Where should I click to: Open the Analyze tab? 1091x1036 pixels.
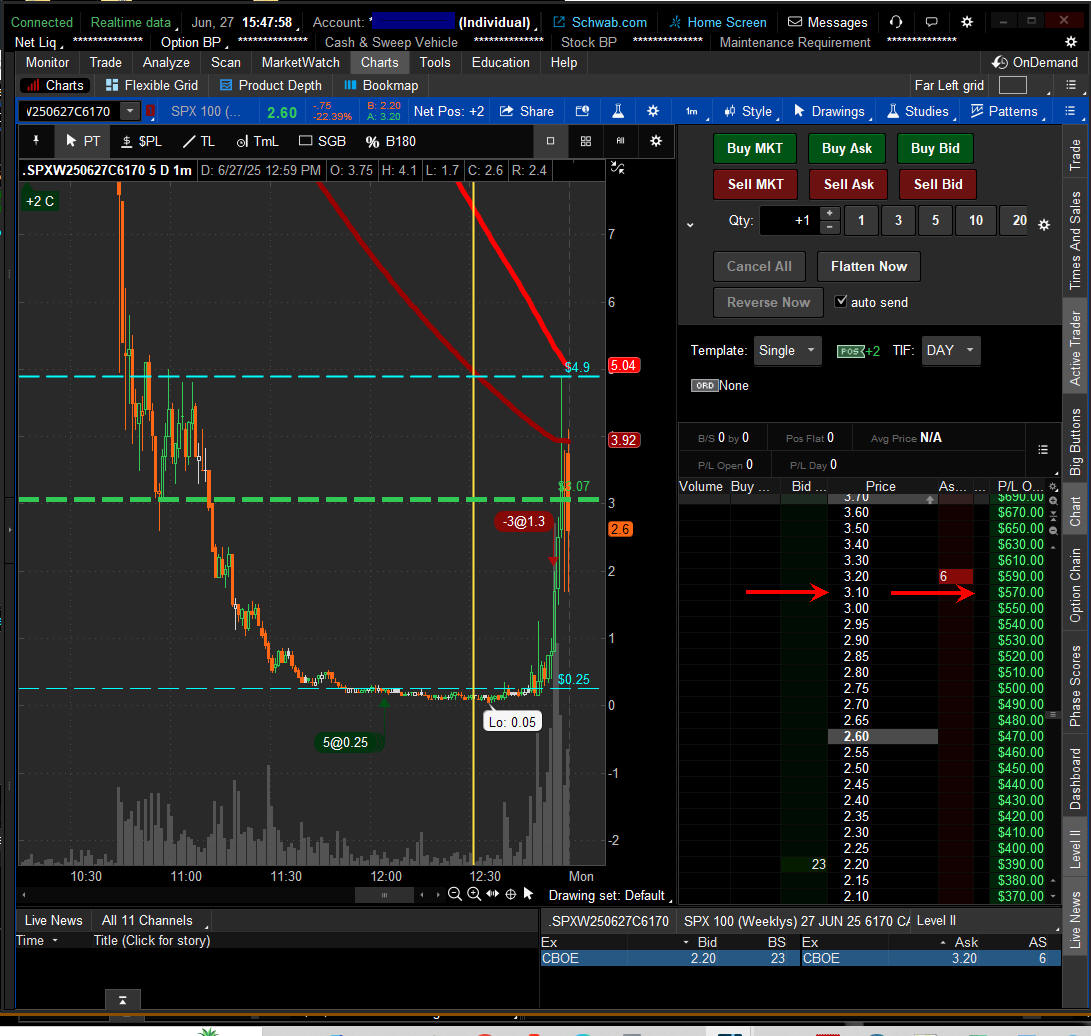point(166,63)
